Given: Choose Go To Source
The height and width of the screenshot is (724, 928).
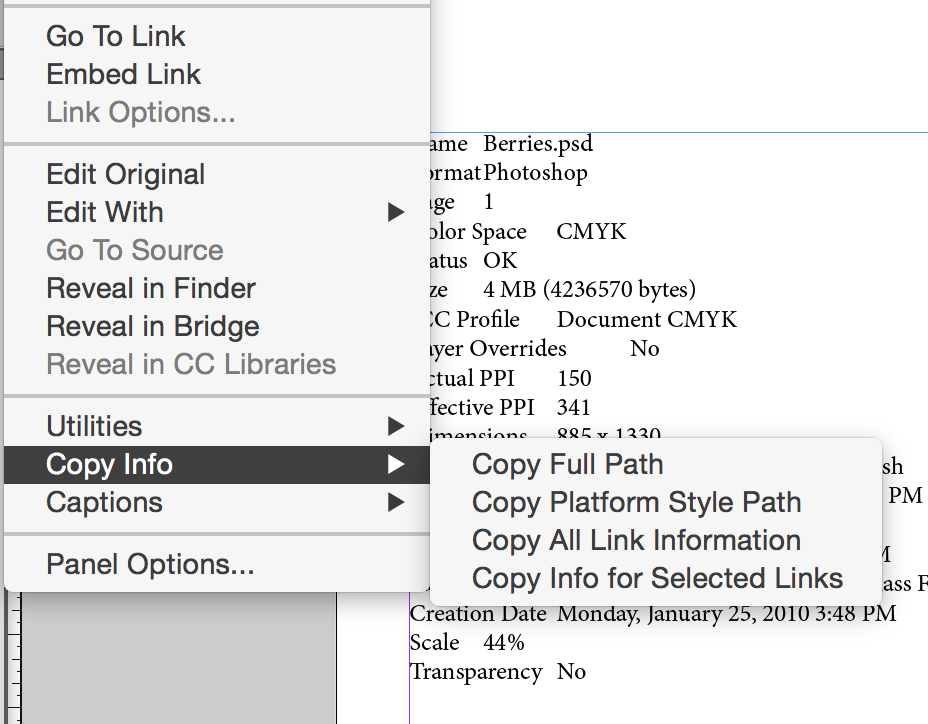Looking at the screenshot, I should (x=134, y=250).
